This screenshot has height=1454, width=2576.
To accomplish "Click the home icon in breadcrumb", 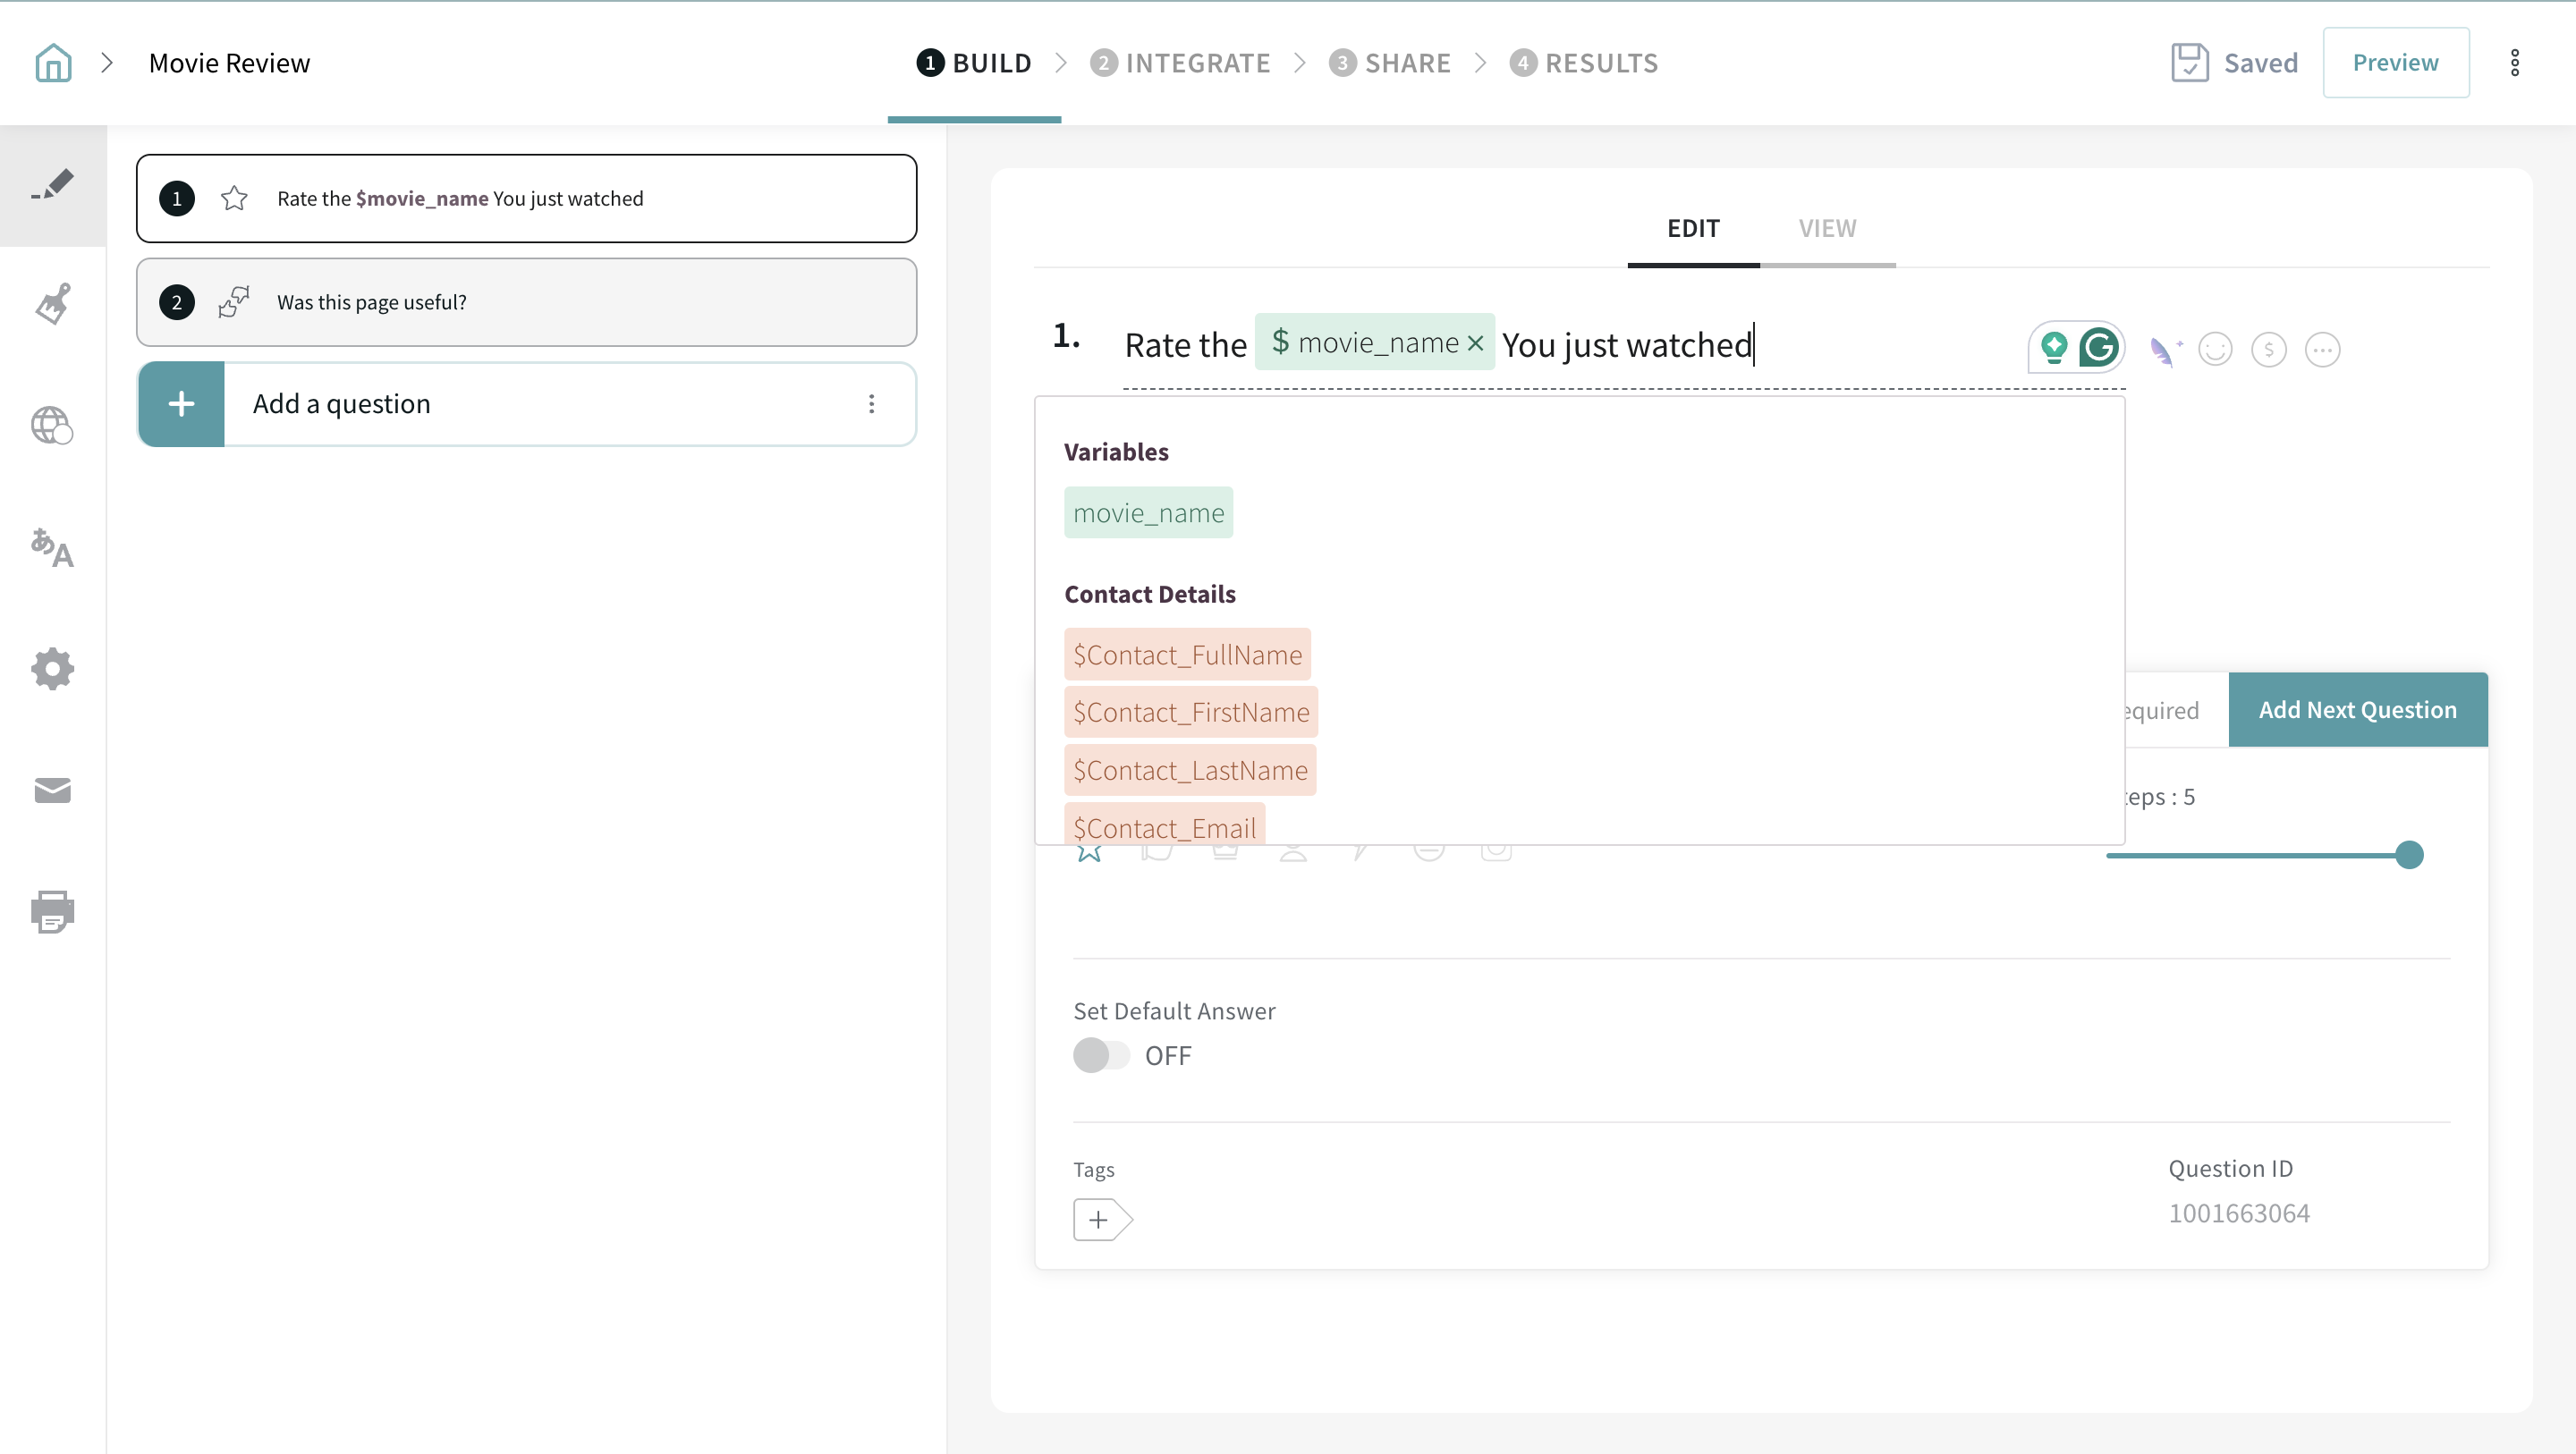I will tap(53, 63).
